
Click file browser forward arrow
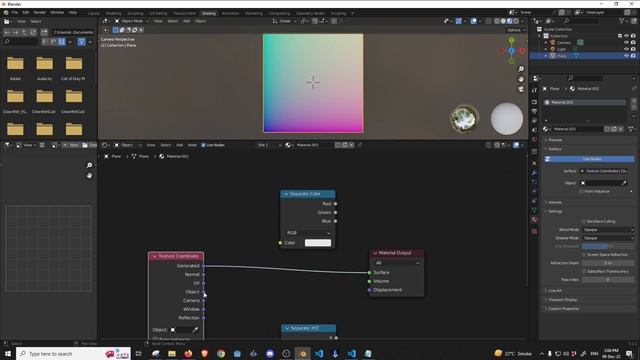16,32
